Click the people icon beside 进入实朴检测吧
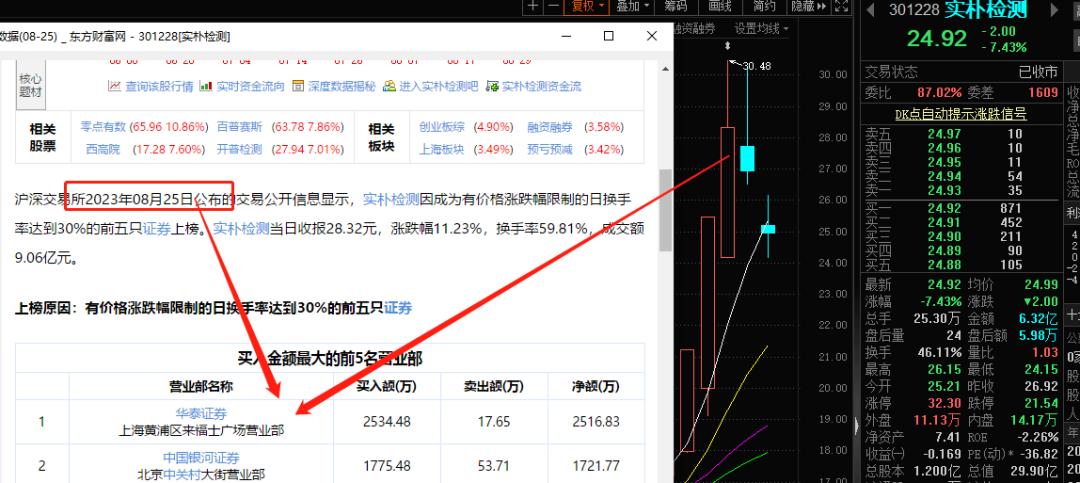Viewport: 1080px width, 483px height. (389, 86)
